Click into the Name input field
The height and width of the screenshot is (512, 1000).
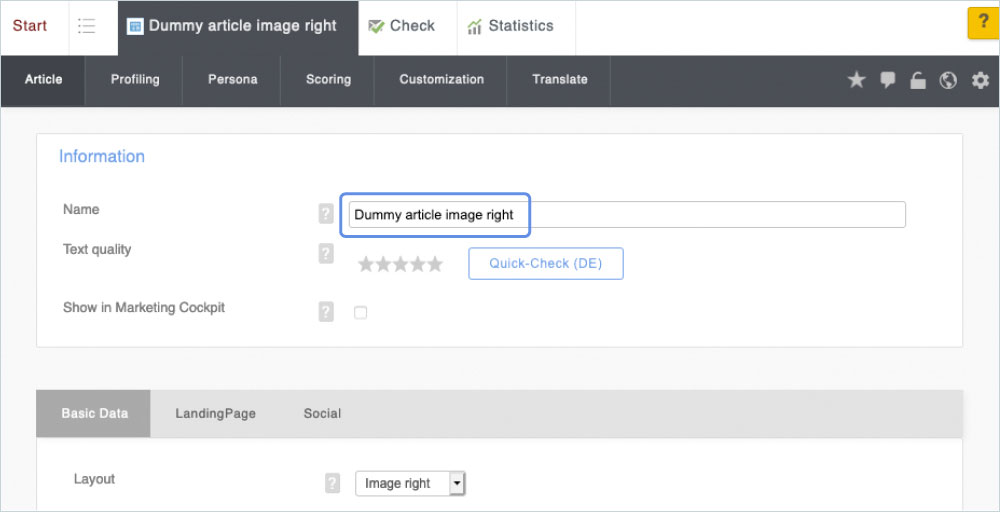[x=627, y=214]
